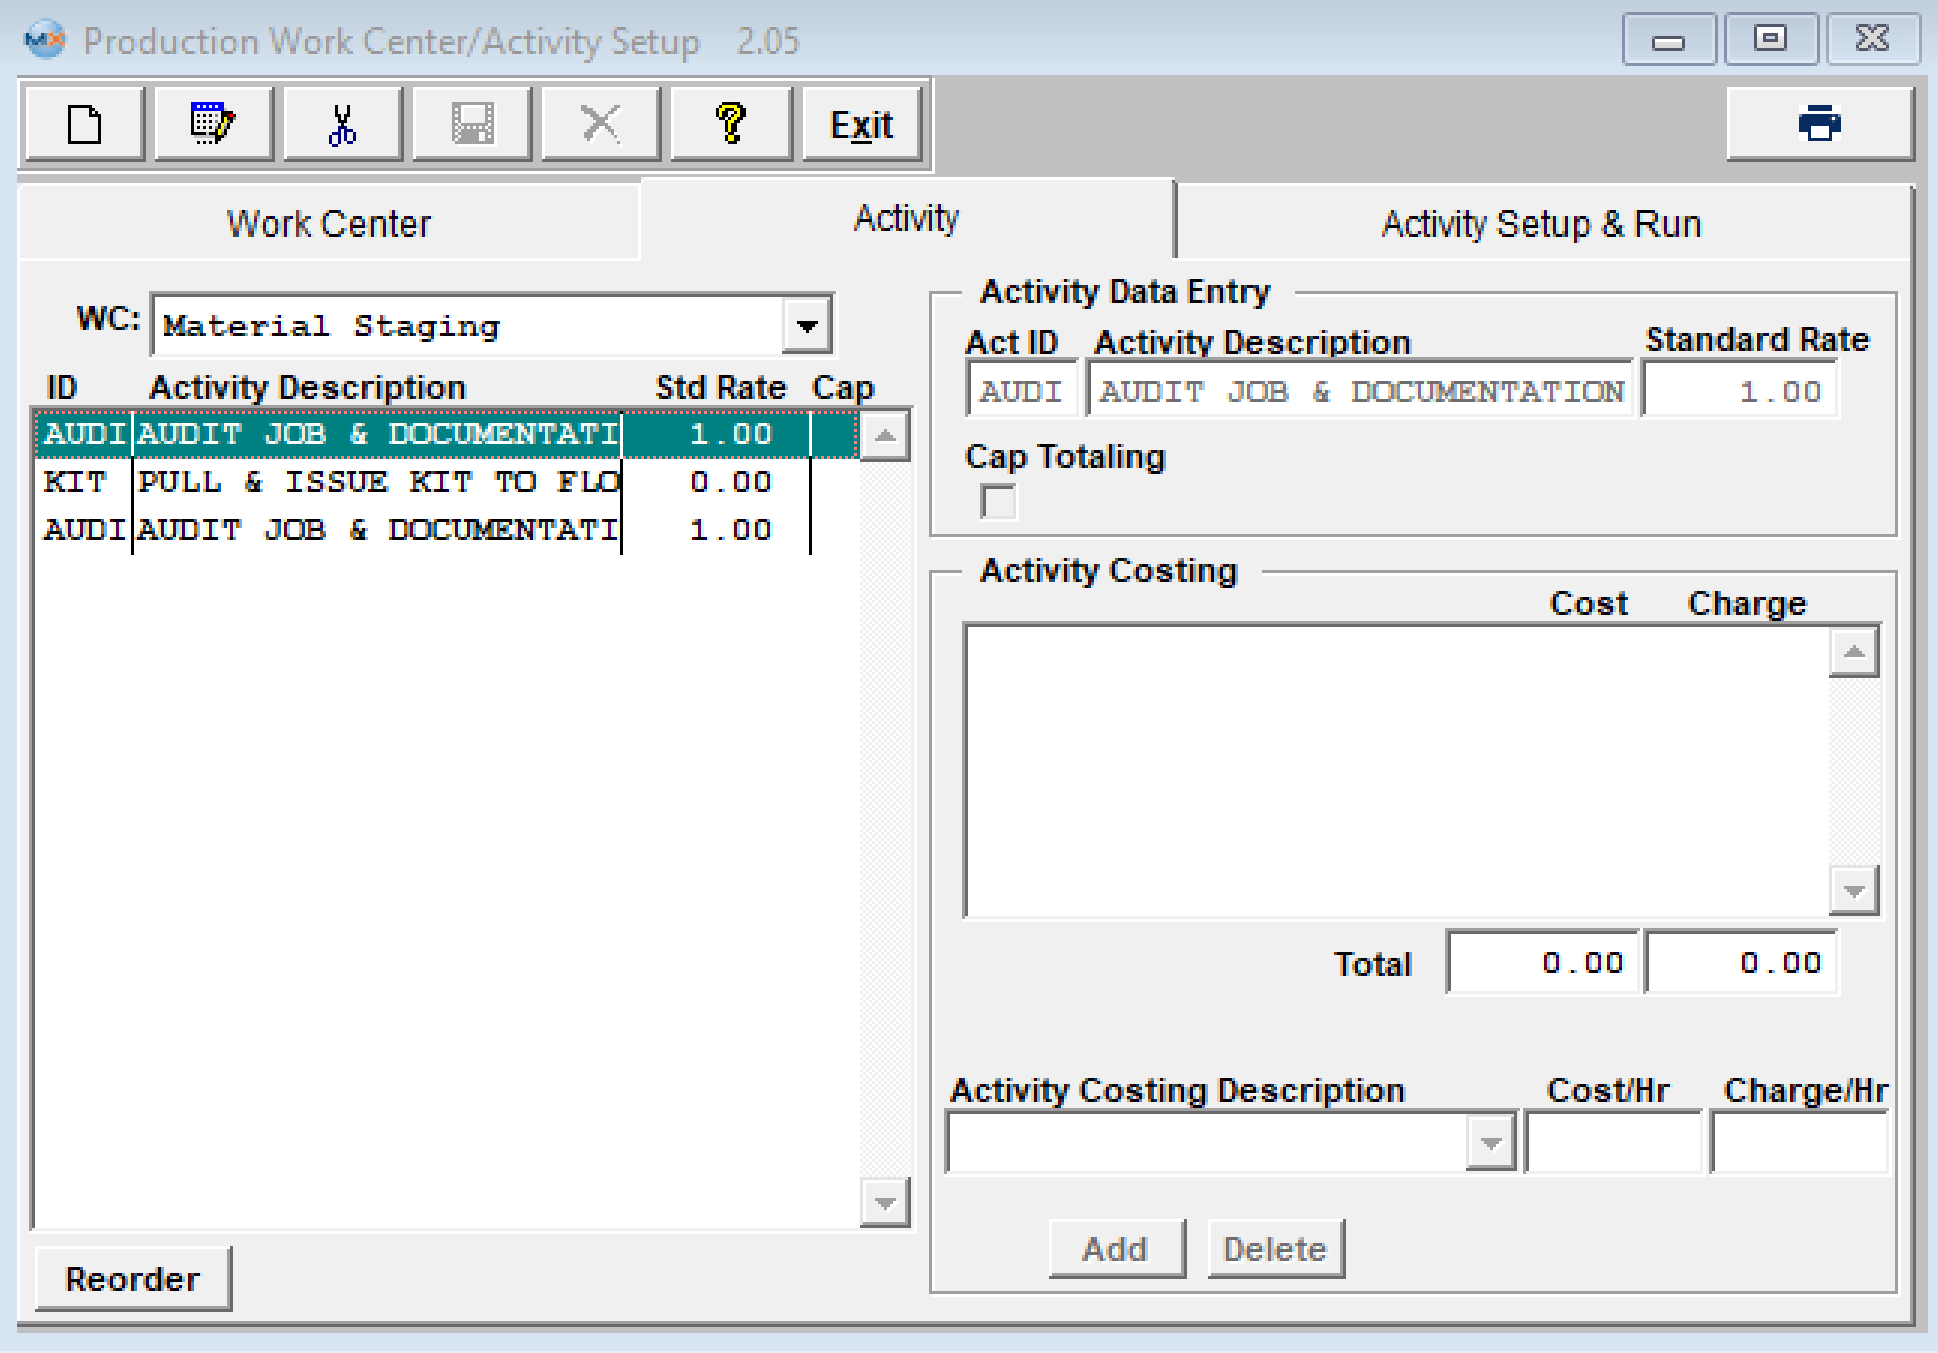Click the app logo in the title bar
The height and width of the screenshot is (1353, 1938).
pos(44,40)
